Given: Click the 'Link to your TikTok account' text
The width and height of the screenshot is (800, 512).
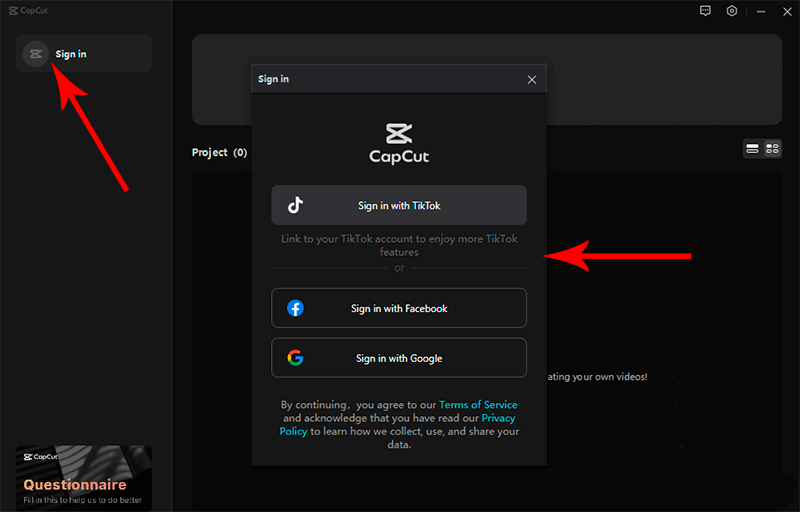Looking at the screenshot, I should click(x=399, y=245).
